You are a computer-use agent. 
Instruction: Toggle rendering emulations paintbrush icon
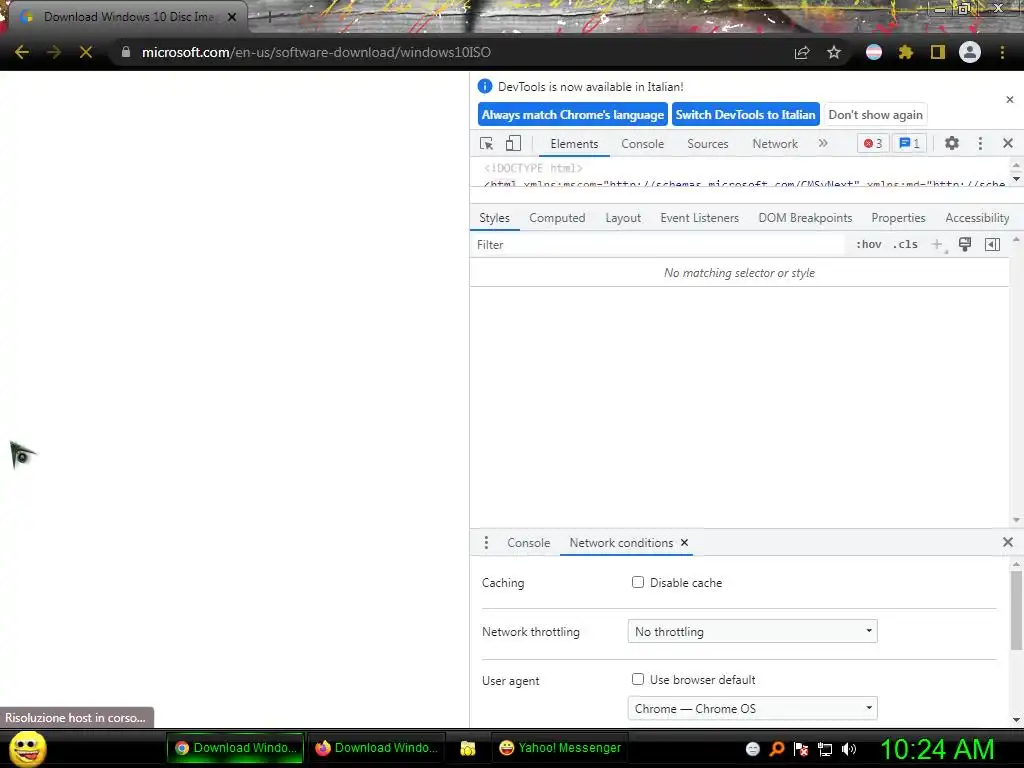click(965, 244)
